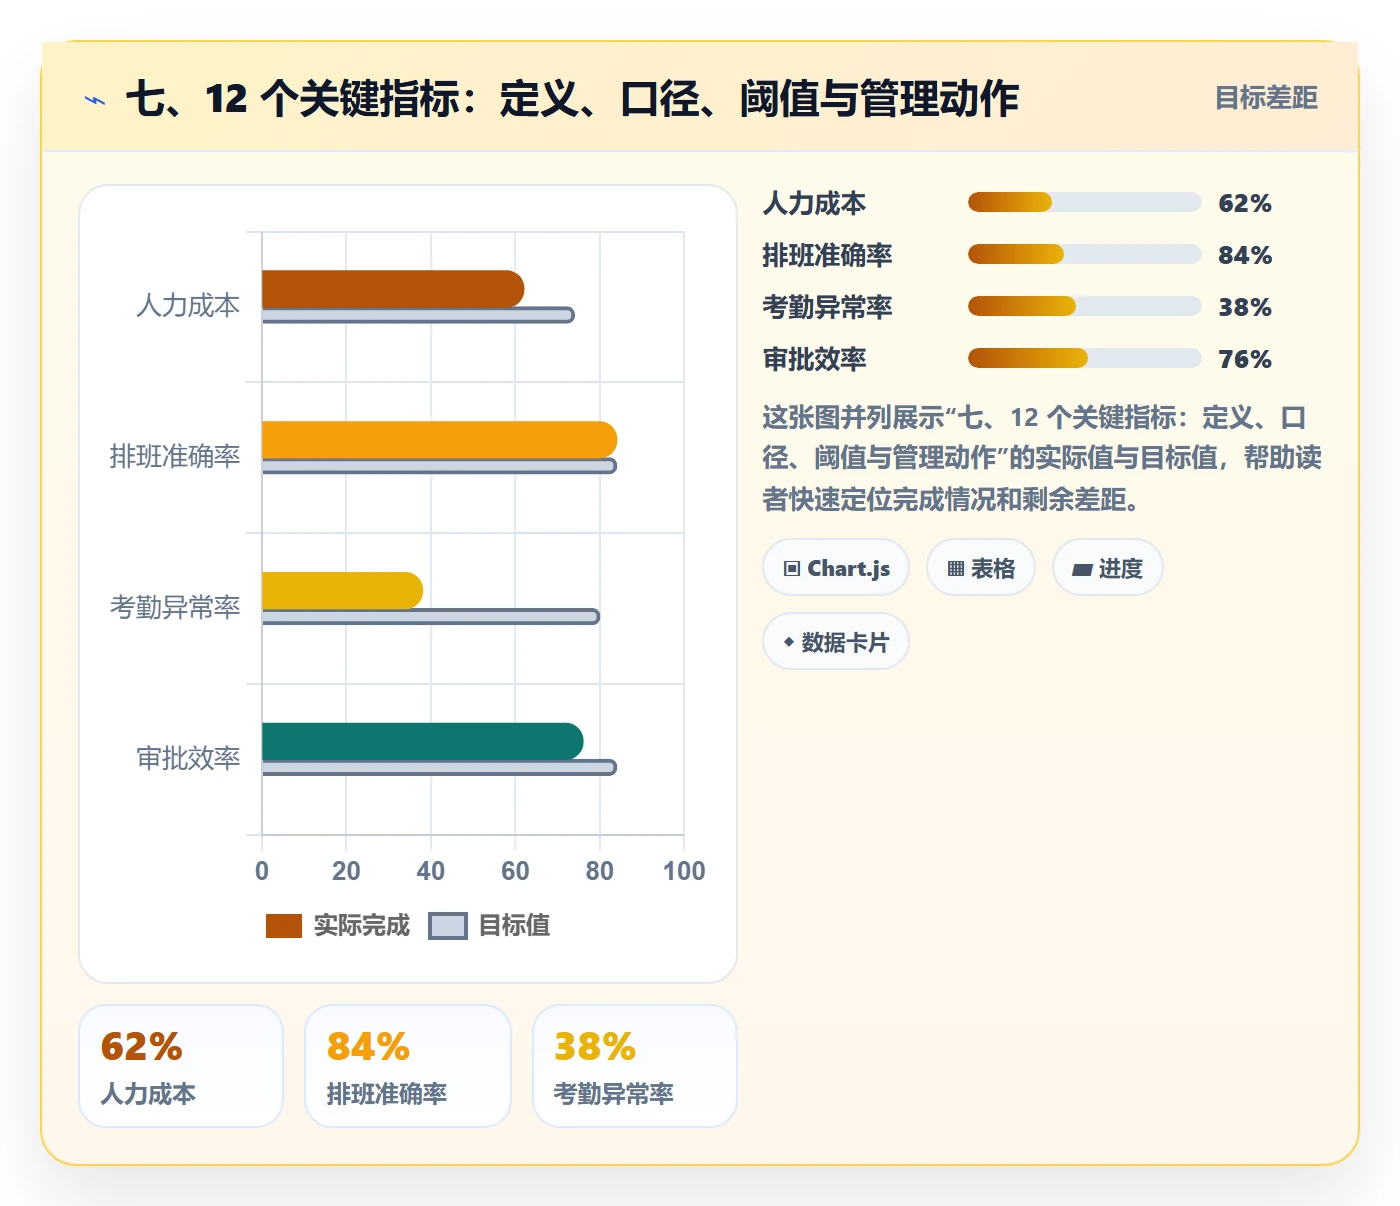1400x1206 pixels.
Task: Select the 进度 tag chip
Action: click(1108, 568)
